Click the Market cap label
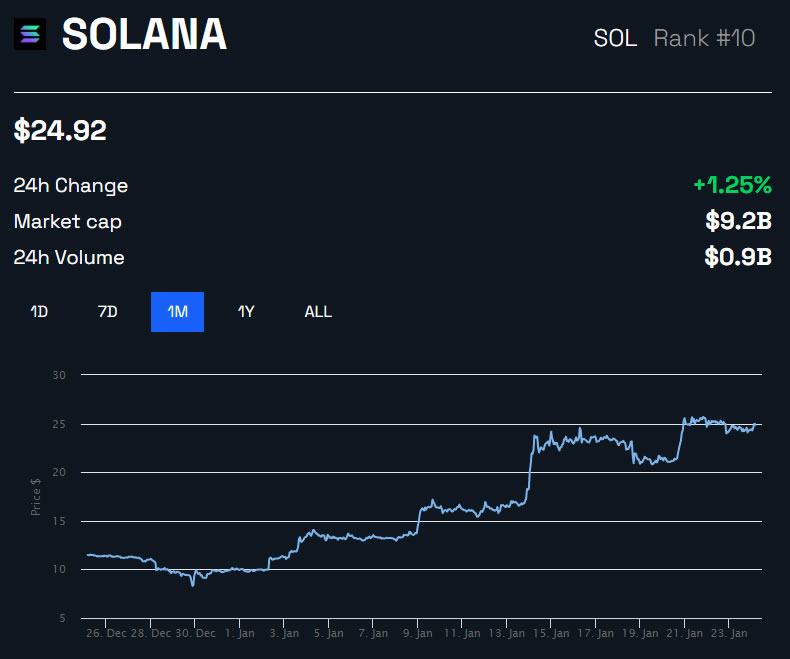The height and width of the screenshot is (659, 790). coord(68,222)
